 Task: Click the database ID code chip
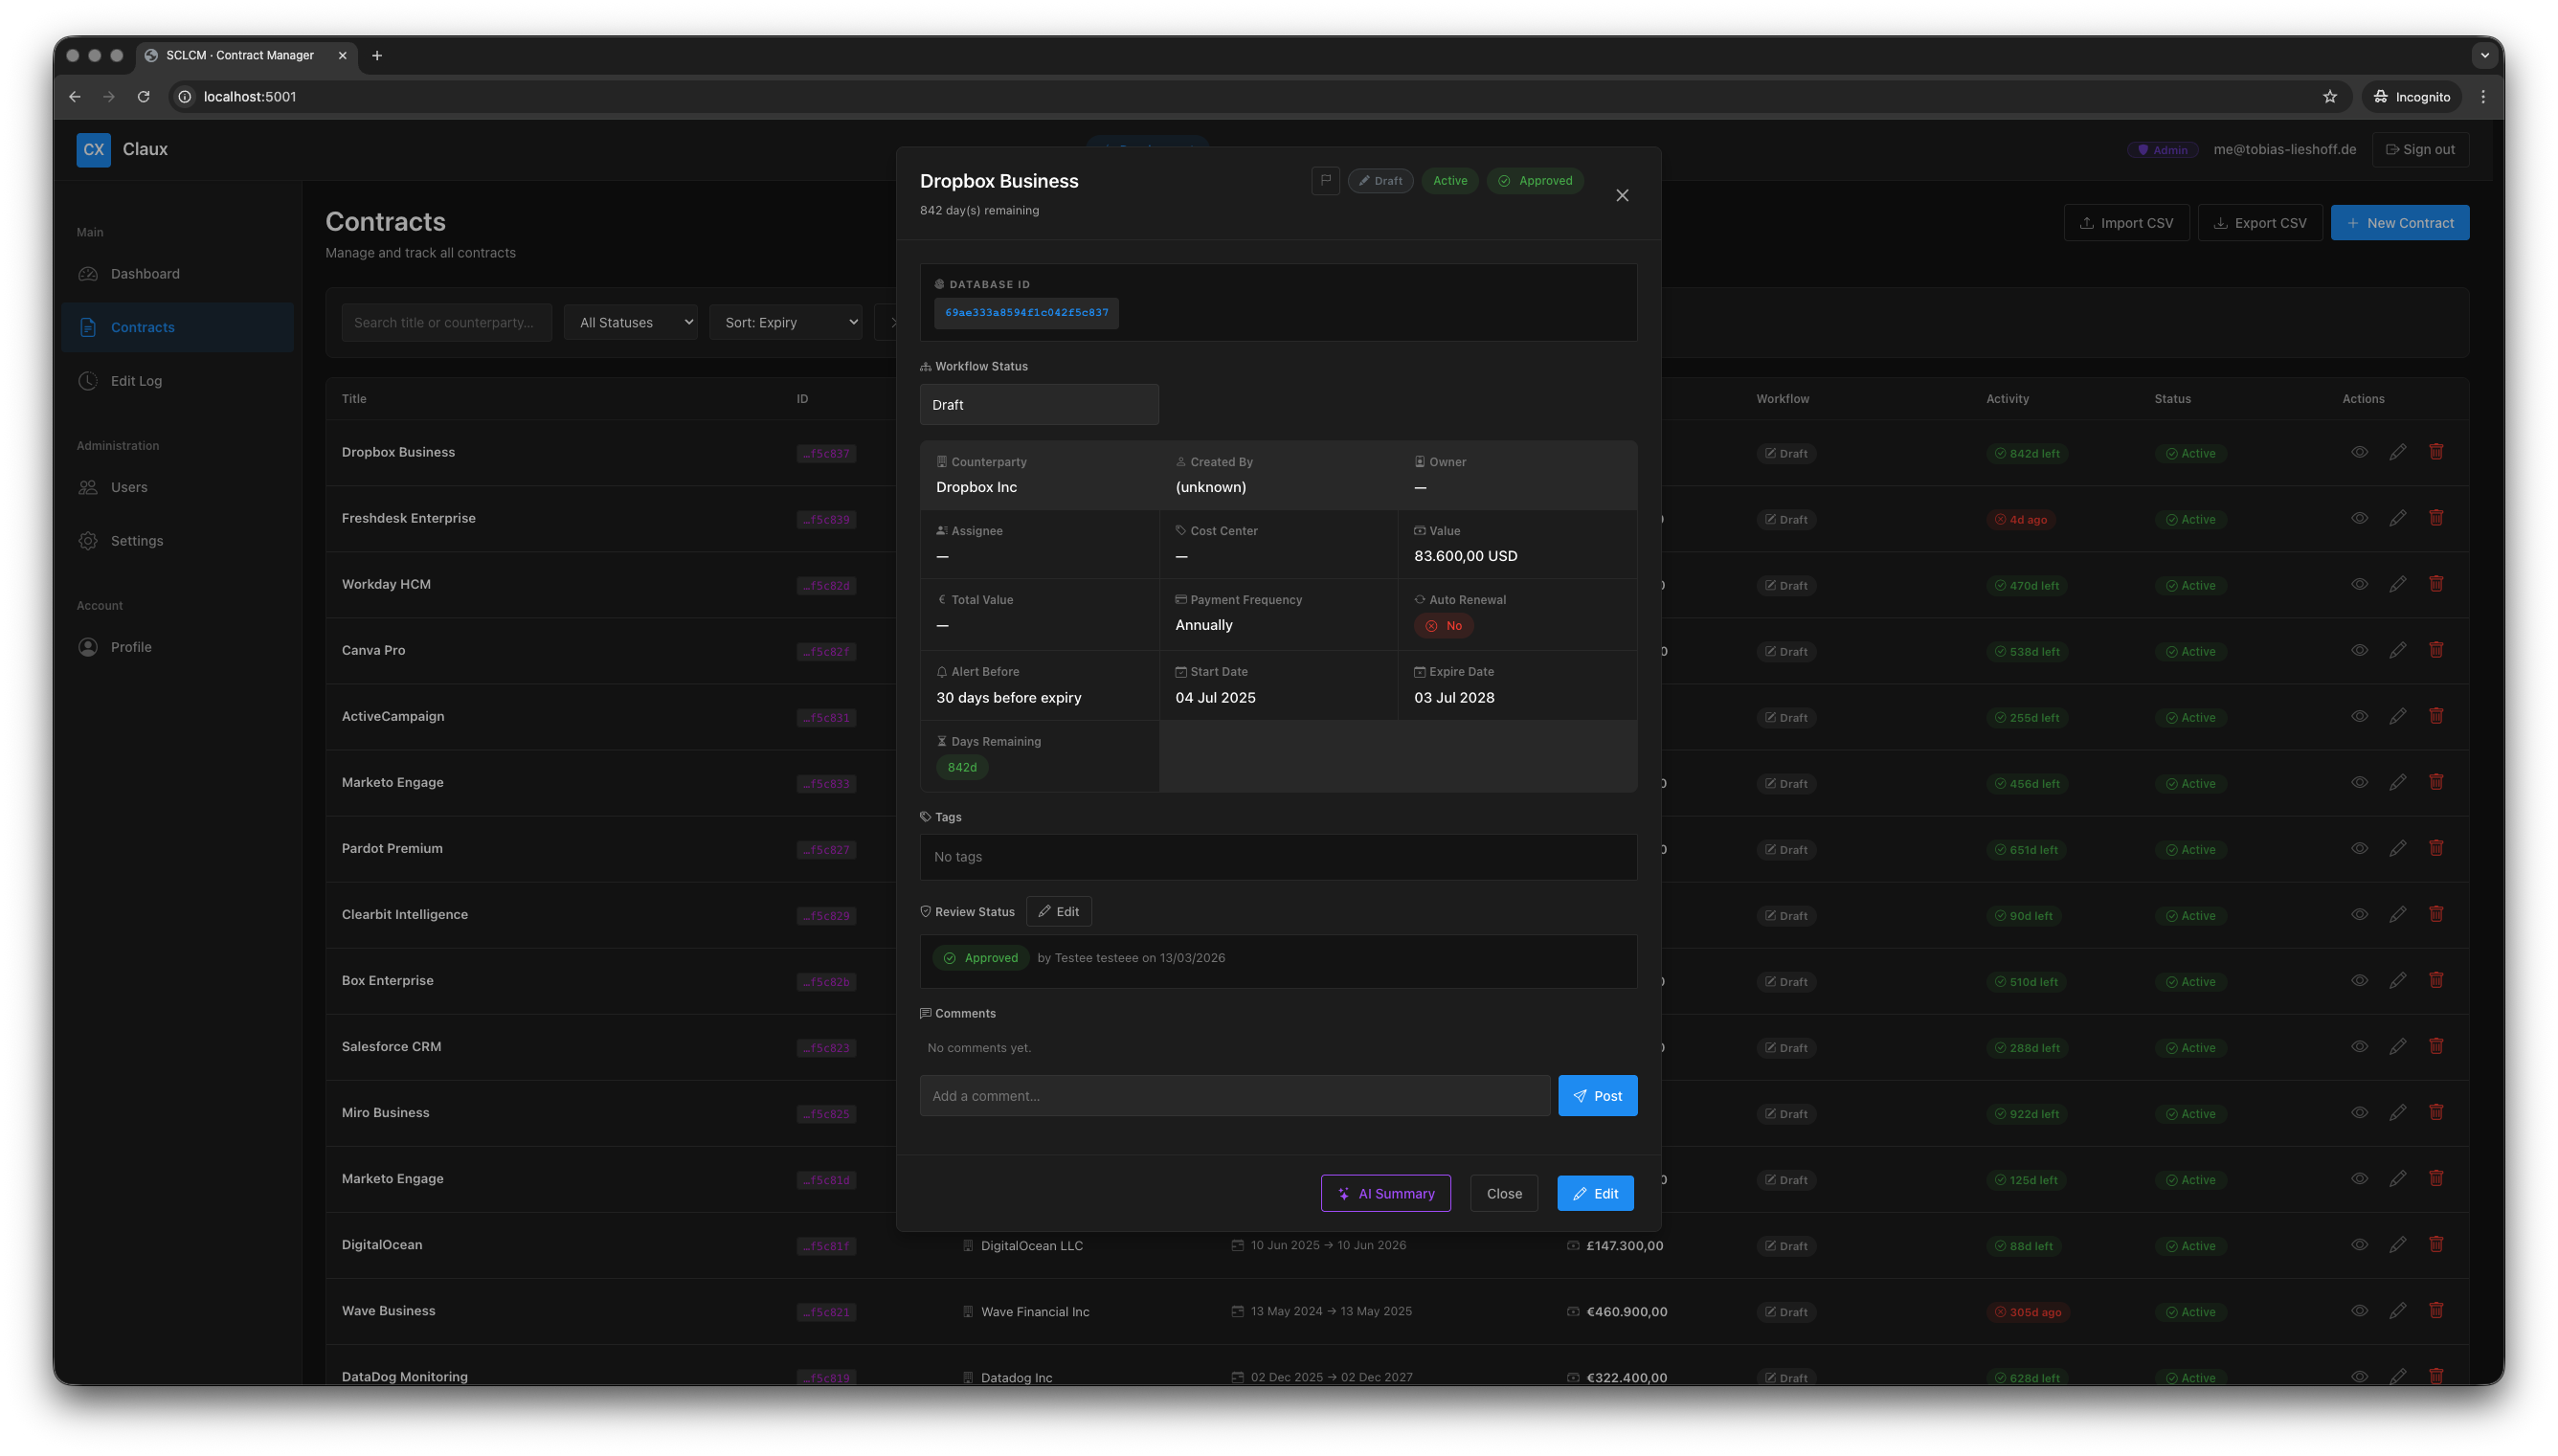pos(1026,313)
